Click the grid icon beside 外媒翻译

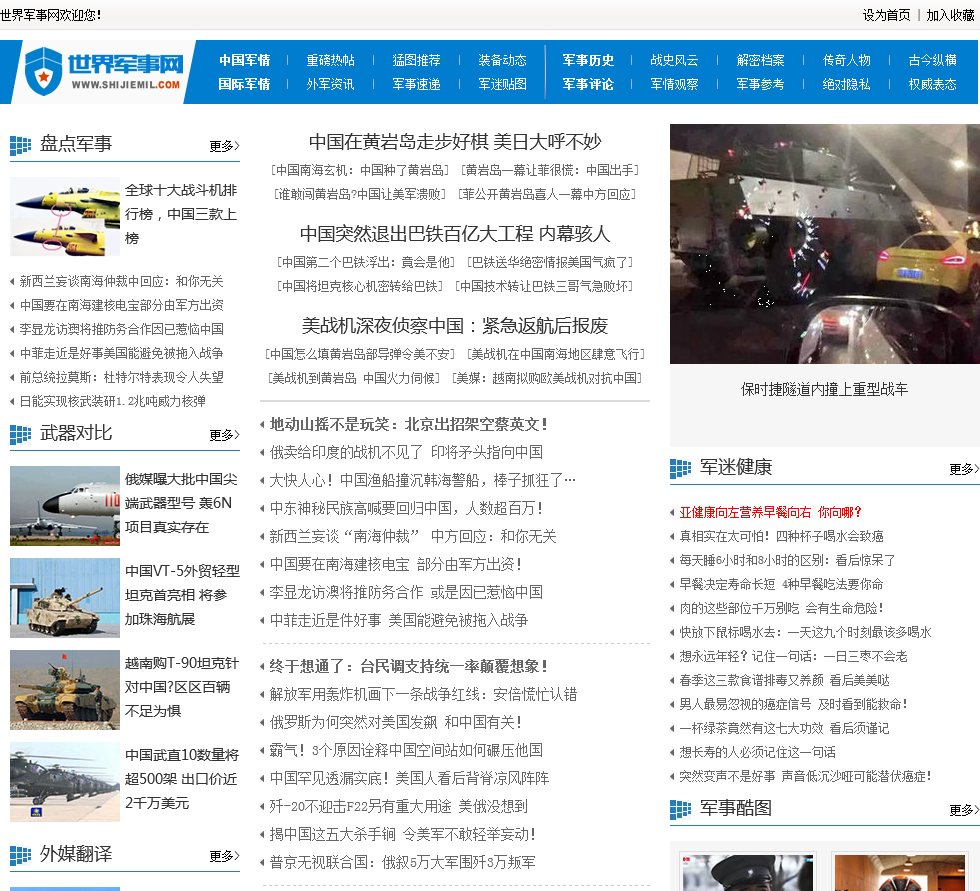pyautogui.click(x=19, y=856)
